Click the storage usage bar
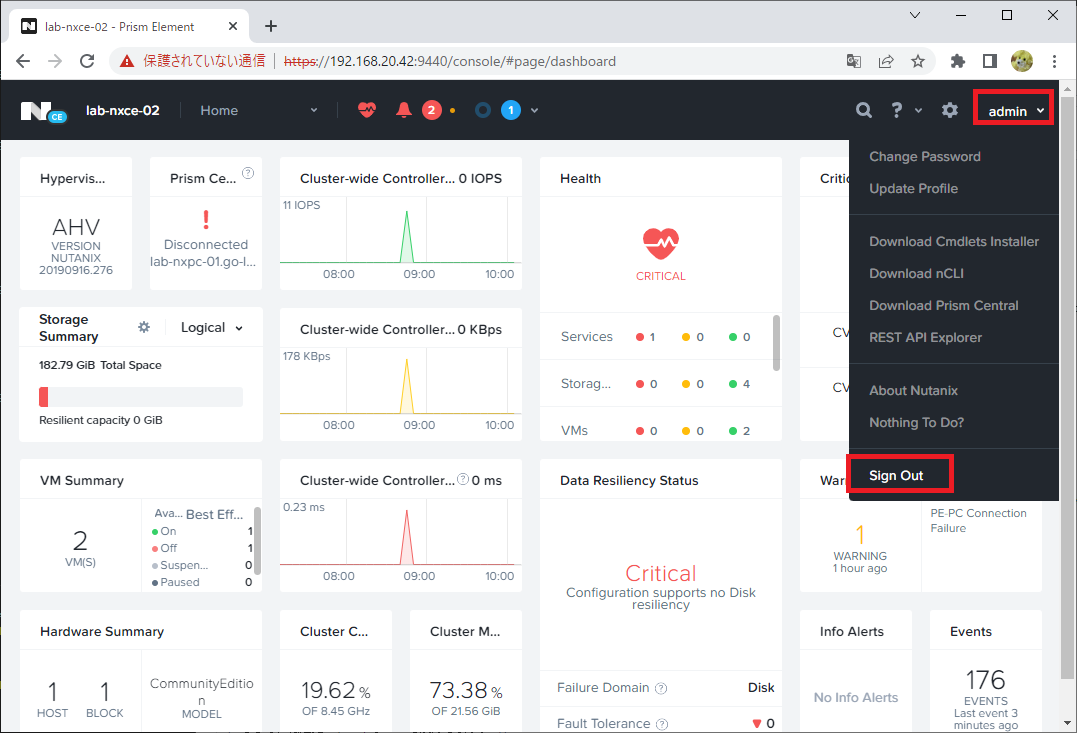This screenshot has height=733, width=1077. [x=141, y=397]
